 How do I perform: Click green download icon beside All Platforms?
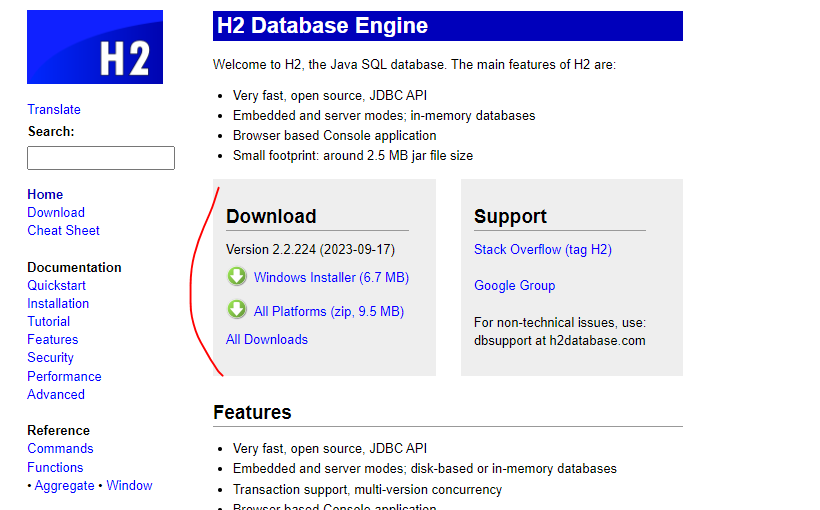[x=237, y=310]
